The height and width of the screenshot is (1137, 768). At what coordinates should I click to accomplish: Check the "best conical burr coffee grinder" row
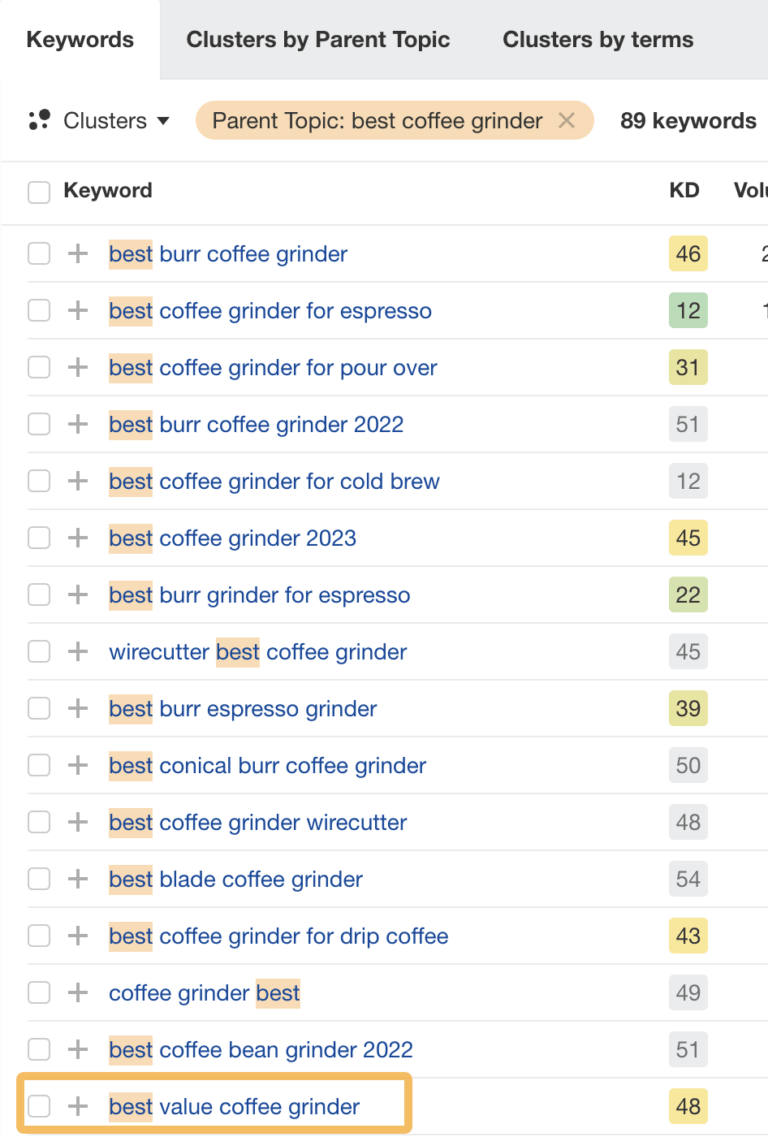(x=38, y=765)
